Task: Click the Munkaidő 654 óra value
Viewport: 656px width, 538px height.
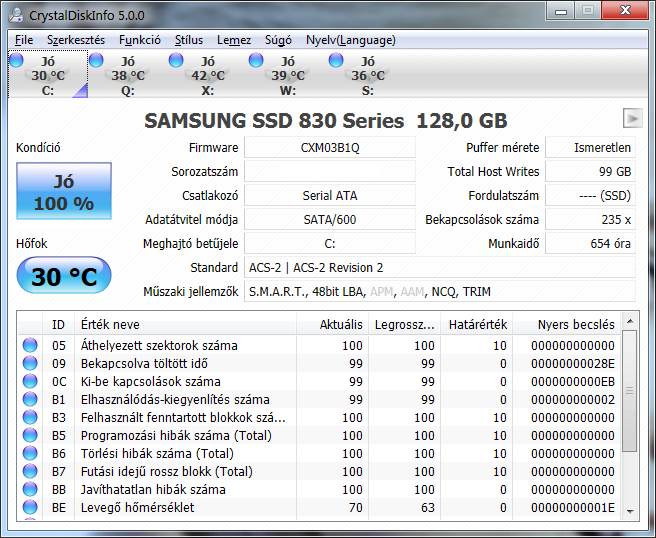Action: pyautogui.click(x=590, y=243)
